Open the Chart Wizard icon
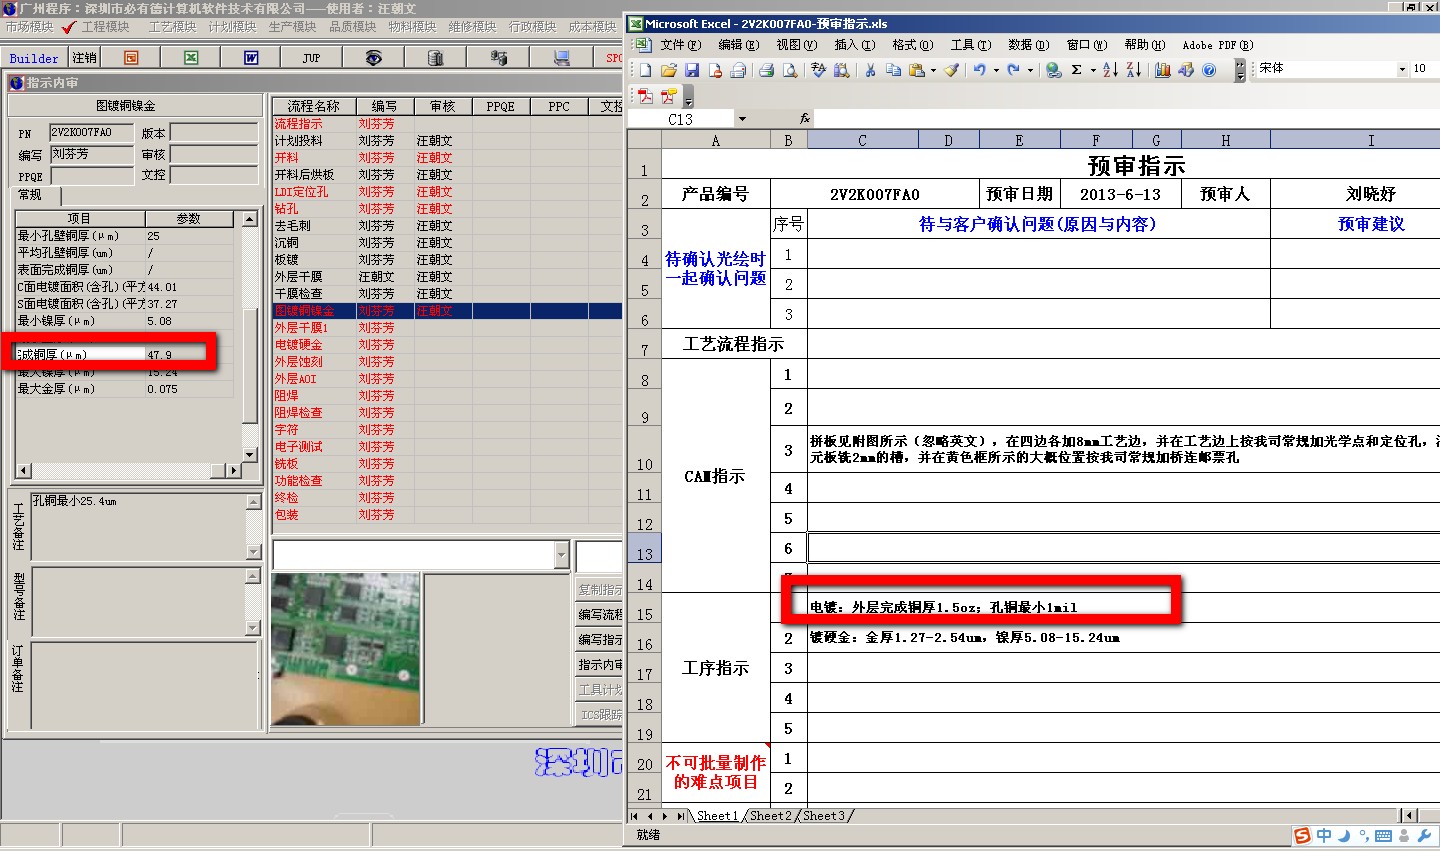 pos(1162,70)
